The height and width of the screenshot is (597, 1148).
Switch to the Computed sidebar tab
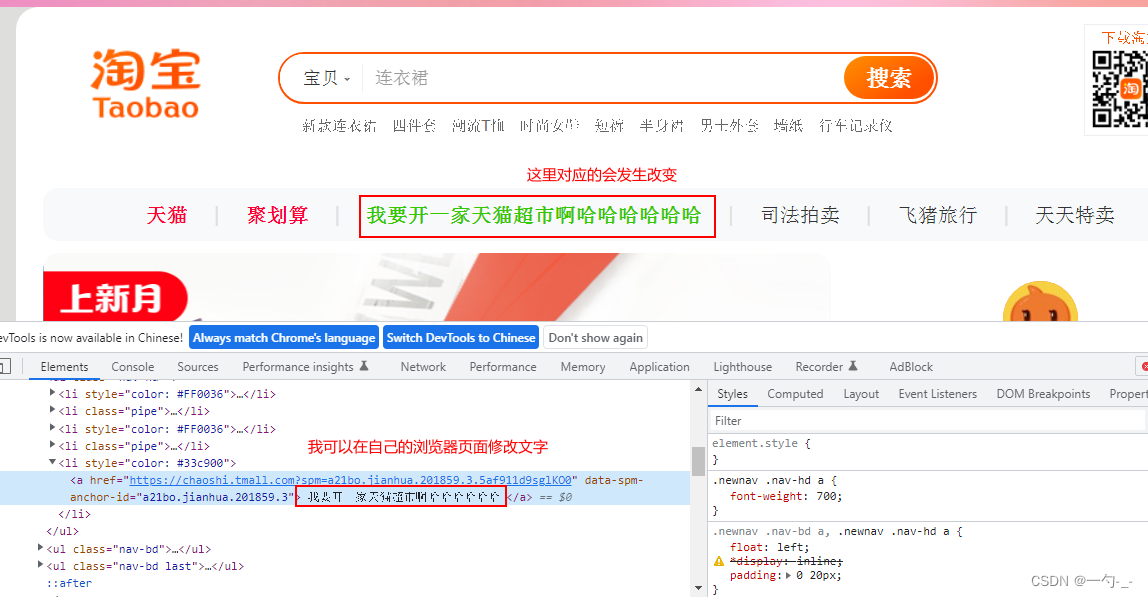[795, 394]
